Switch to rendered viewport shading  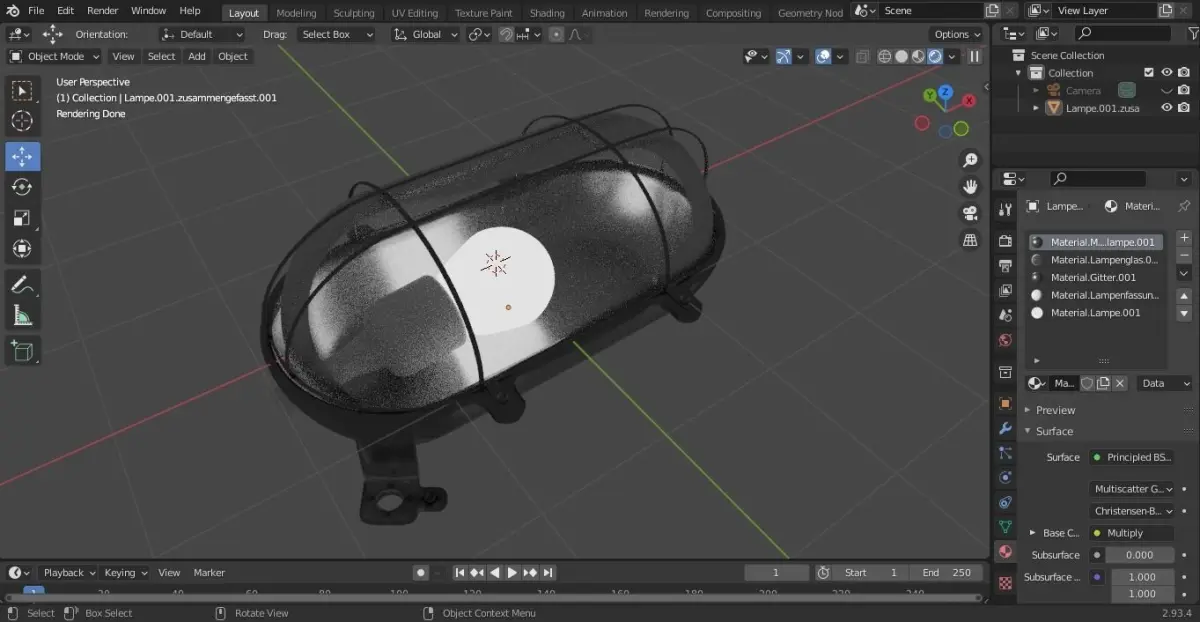tap(935, 57)
